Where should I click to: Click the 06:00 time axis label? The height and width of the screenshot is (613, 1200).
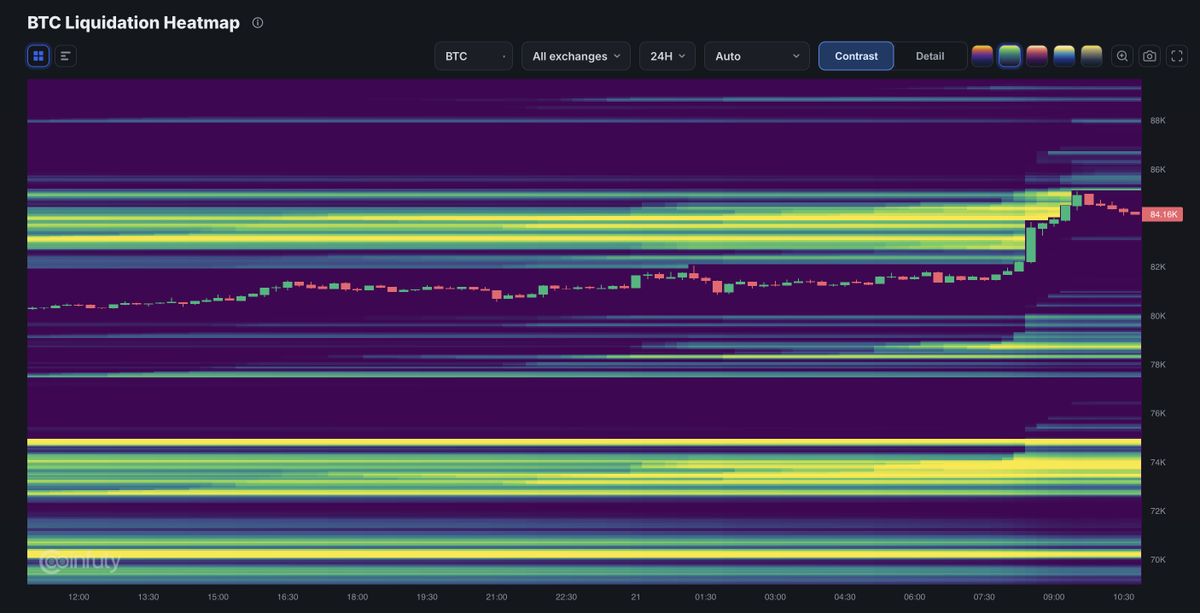click(x=914, y=597)
